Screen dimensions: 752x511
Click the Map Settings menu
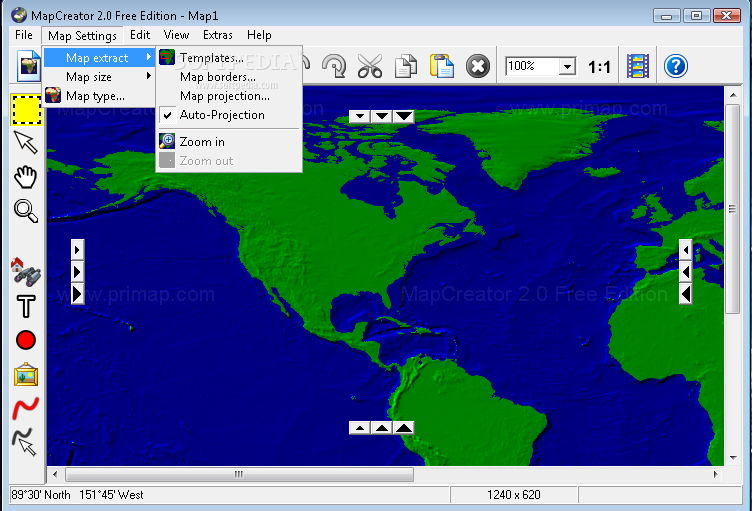click(82, 36)
